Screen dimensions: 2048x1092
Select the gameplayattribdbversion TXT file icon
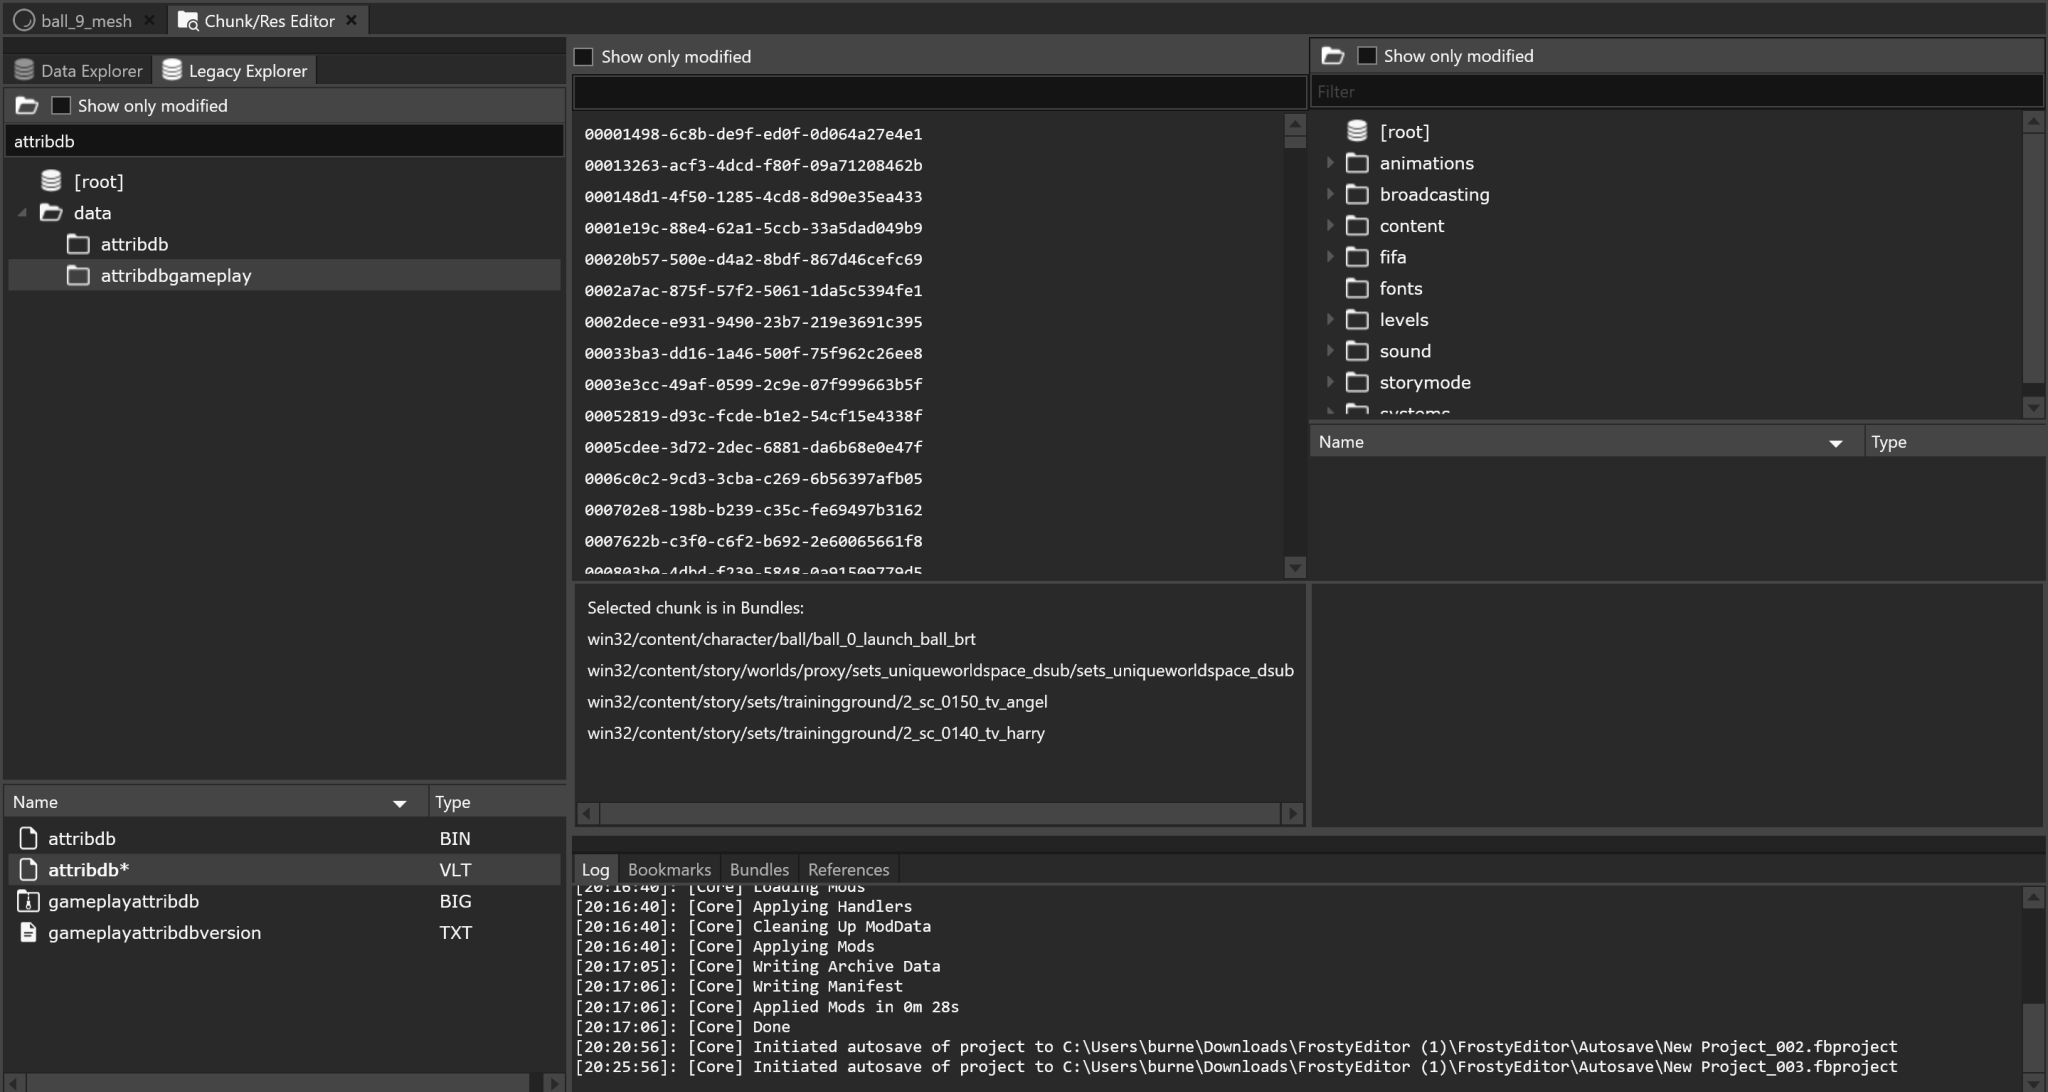pyautogui.click(x=28, y=932)
